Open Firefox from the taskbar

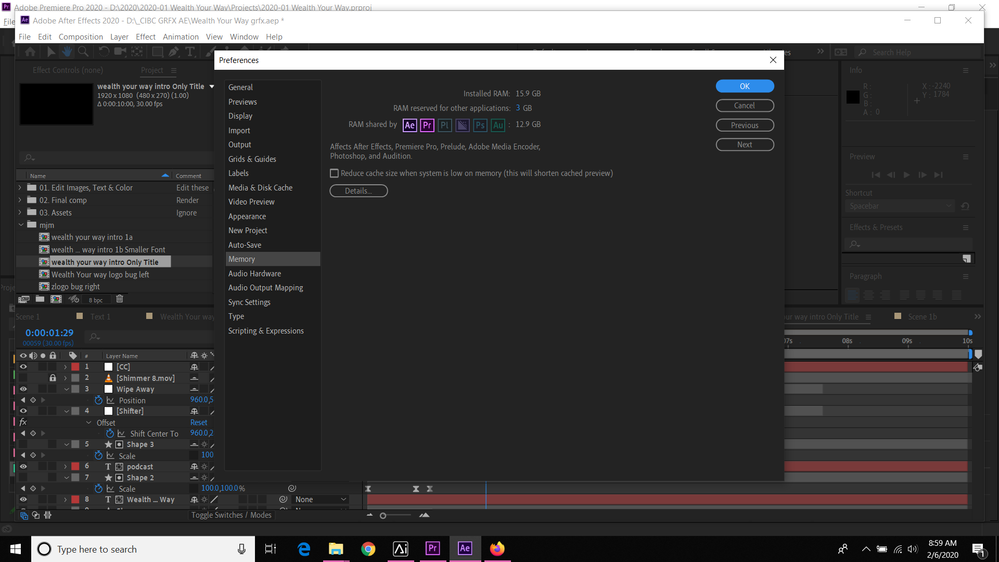coord(497,549)
